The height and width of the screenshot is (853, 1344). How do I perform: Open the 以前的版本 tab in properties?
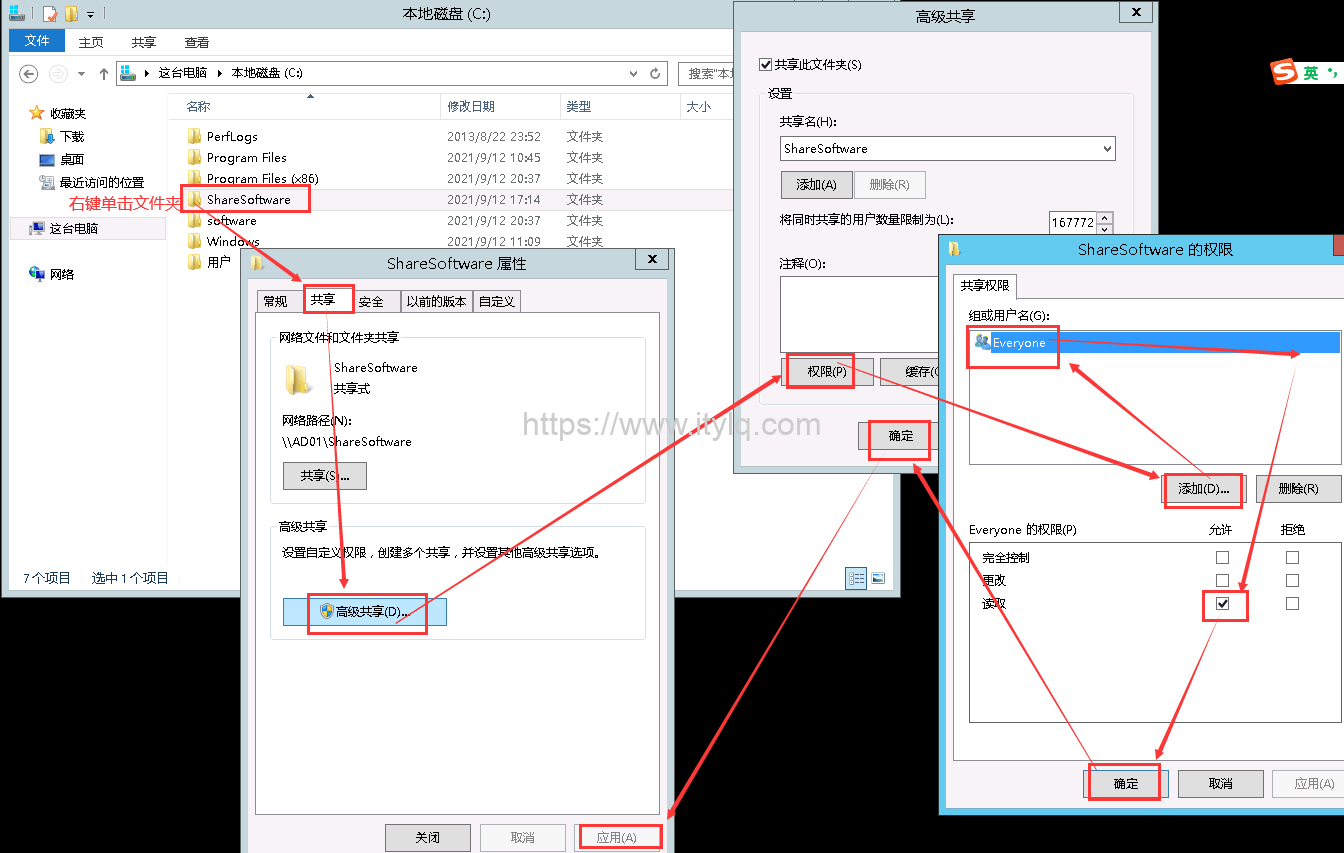coord(436,300)
